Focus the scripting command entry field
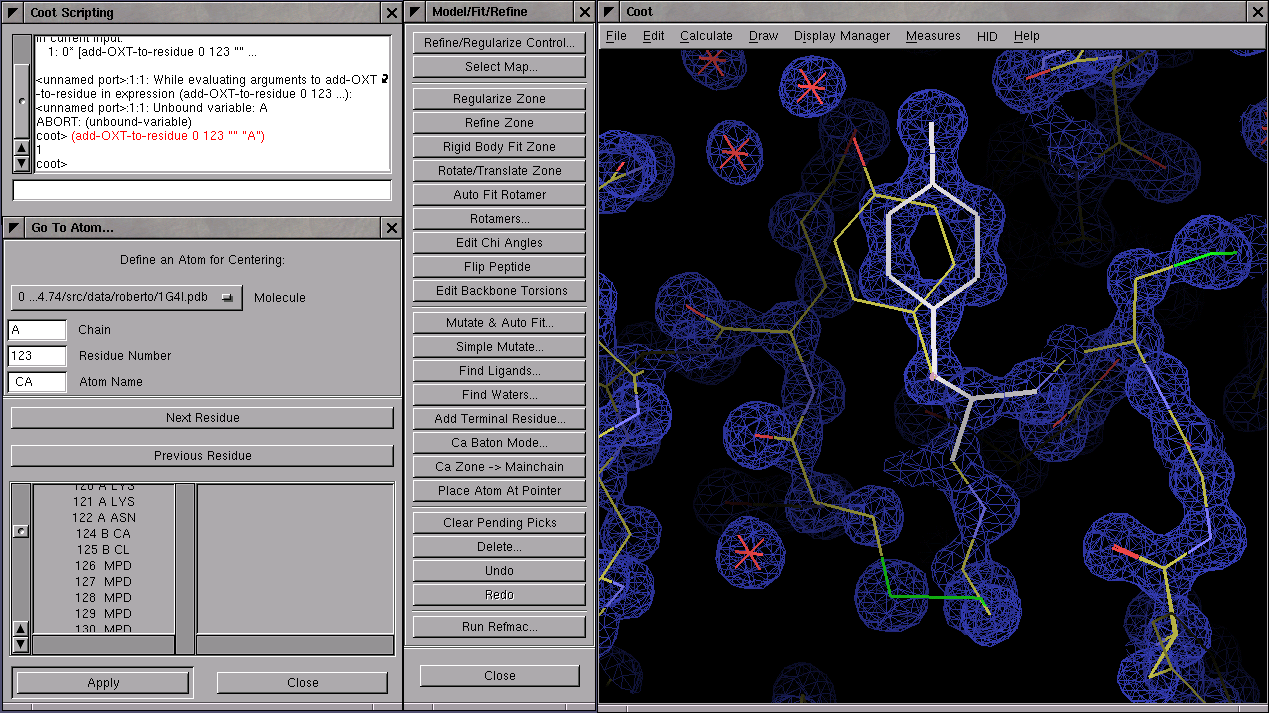Screen dimensions: 1269x713 (x=201, y=190)
